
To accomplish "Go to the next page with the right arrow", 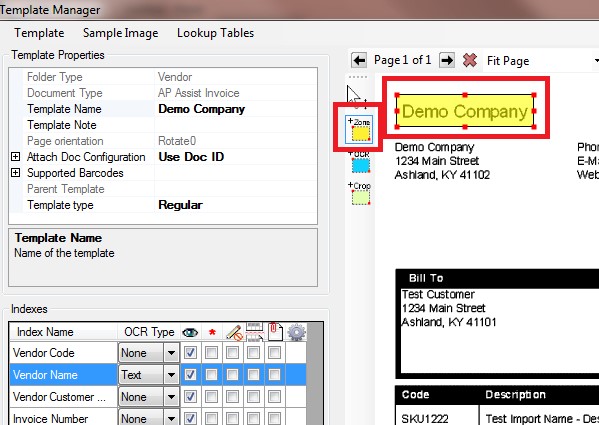I will [447, 60].
